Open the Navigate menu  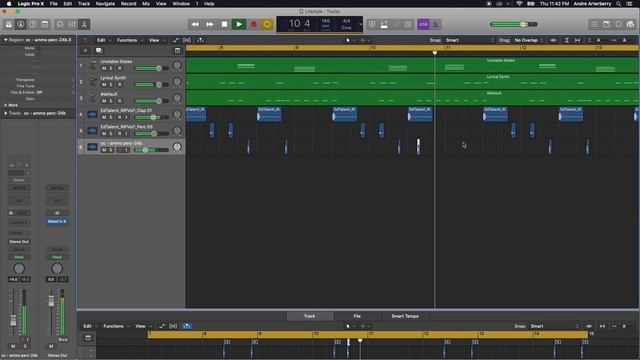point(105,4)
